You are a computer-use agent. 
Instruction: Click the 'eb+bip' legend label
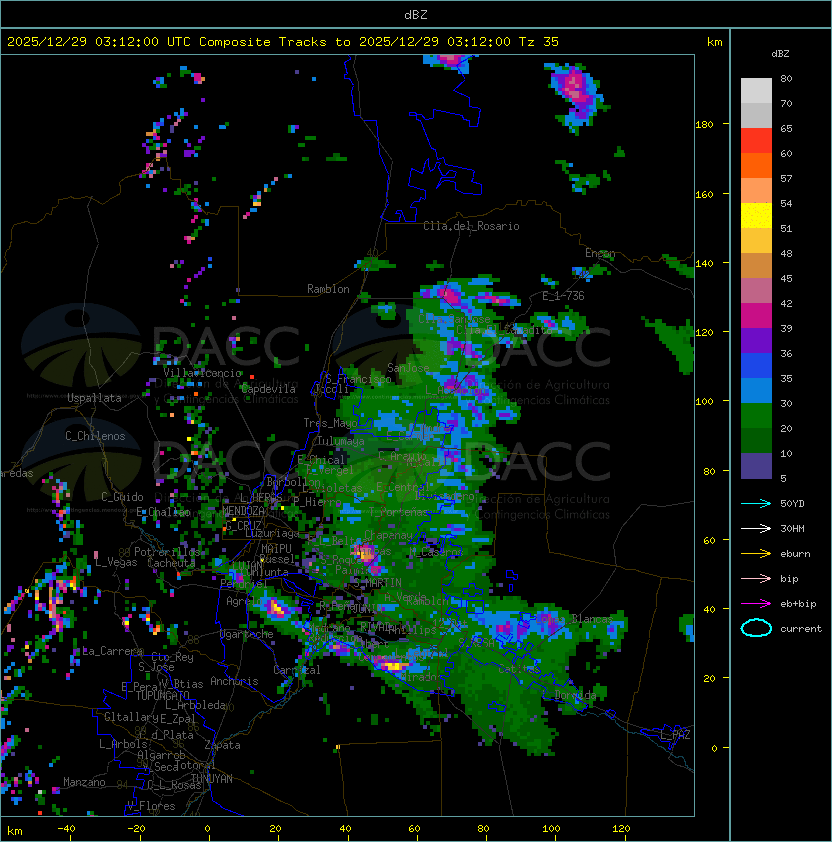pos(798,604)
